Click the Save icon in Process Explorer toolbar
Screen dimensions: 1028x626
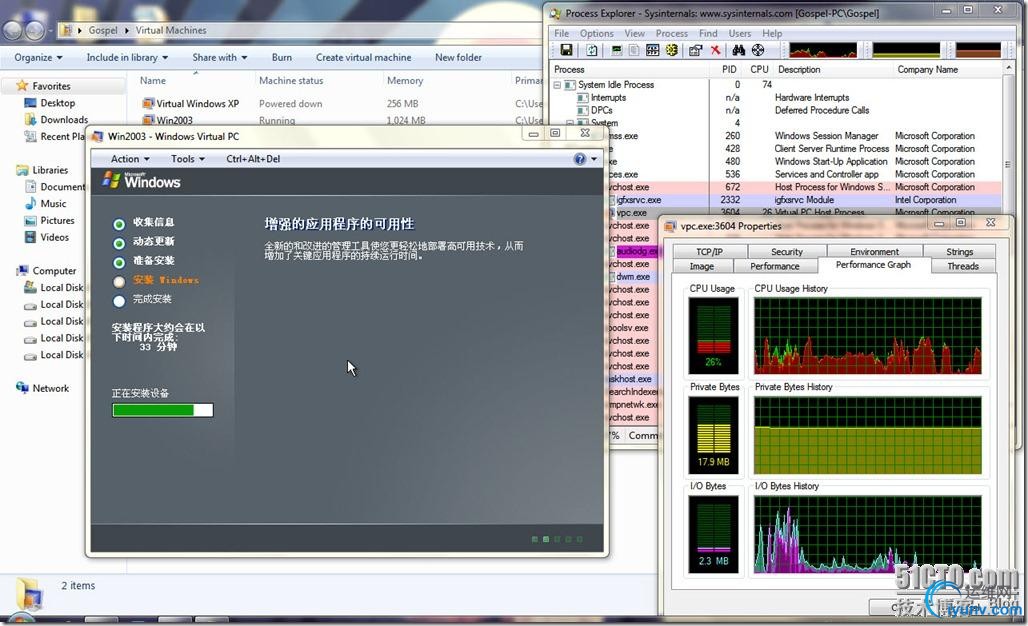click(x=566, y=50)
